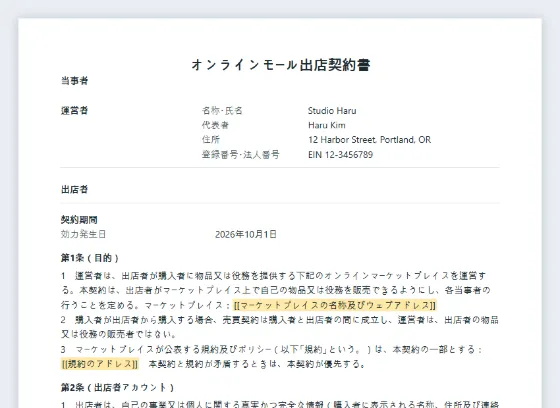
Task: Select the Haru Kim representative value
Action: click(327, 125)
